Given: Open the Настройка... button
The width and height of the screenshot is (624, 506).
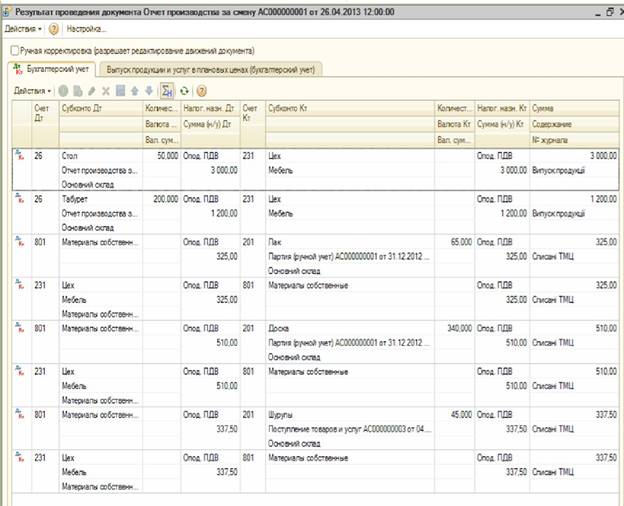Looking at the screenshot, I should (86, 29).
